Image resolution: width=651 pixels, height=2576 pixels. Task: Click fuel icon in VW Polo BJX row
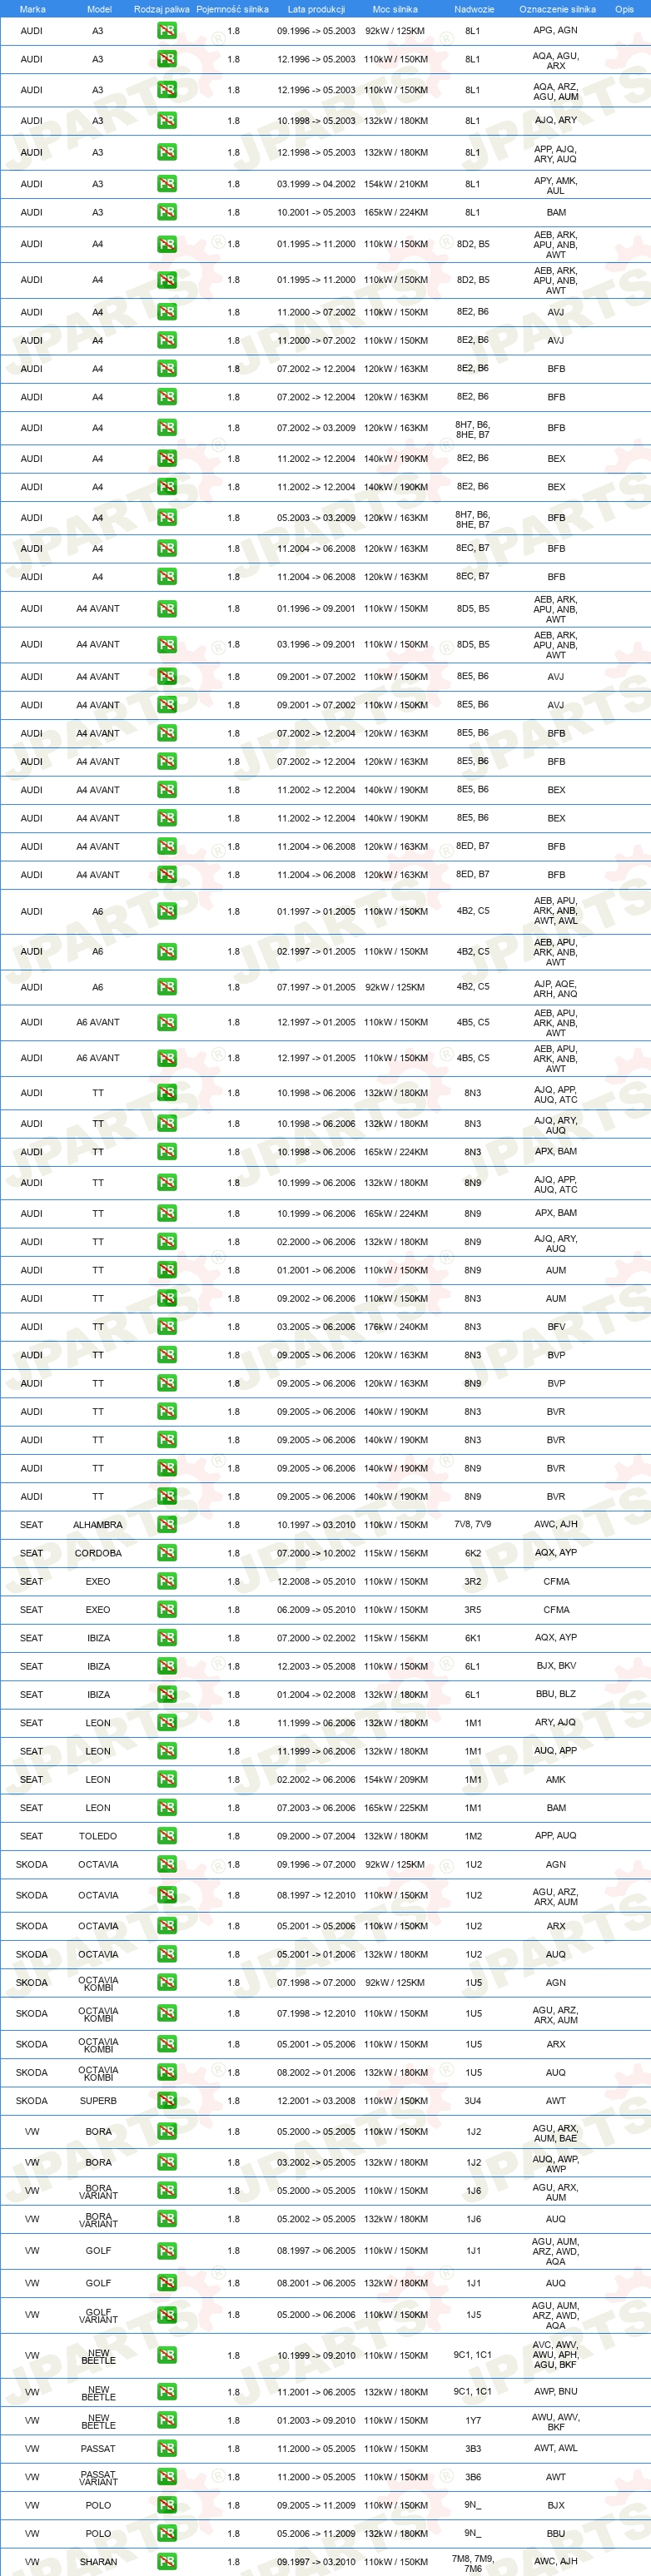point(167,2506)
